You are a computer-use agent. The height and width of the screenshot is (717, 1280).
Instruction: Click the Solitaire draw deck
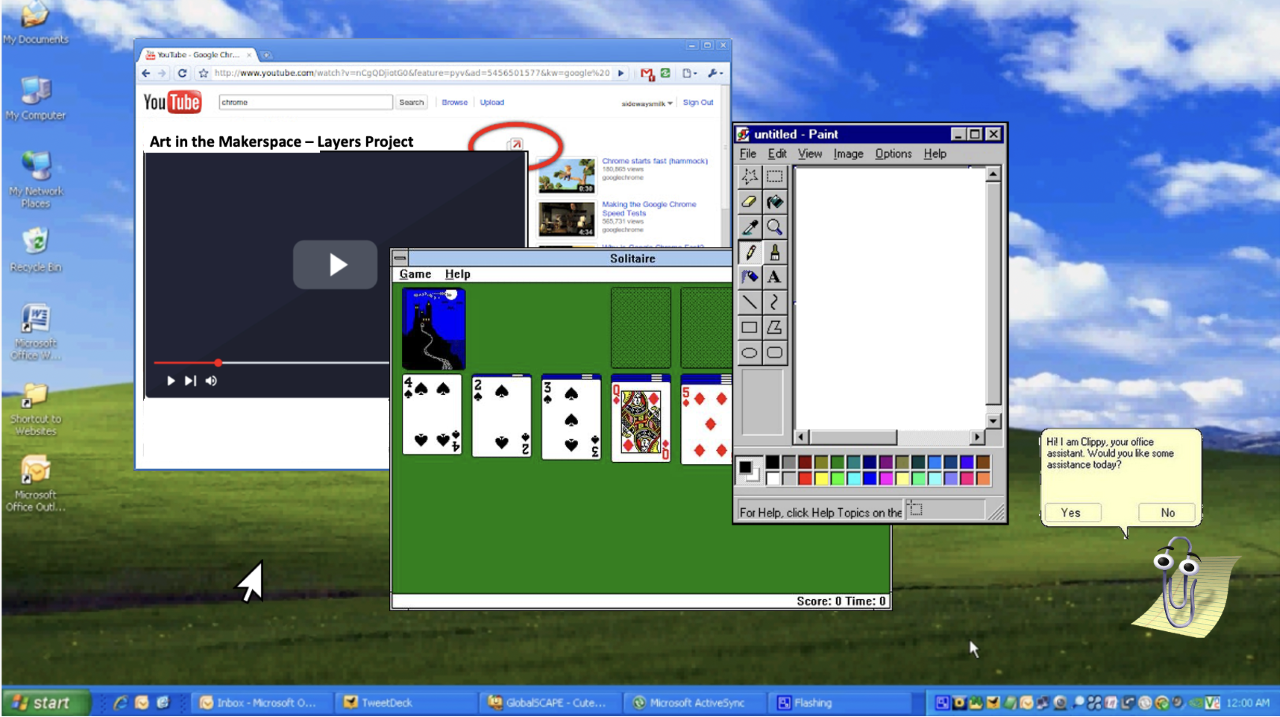tap(433, 328)
